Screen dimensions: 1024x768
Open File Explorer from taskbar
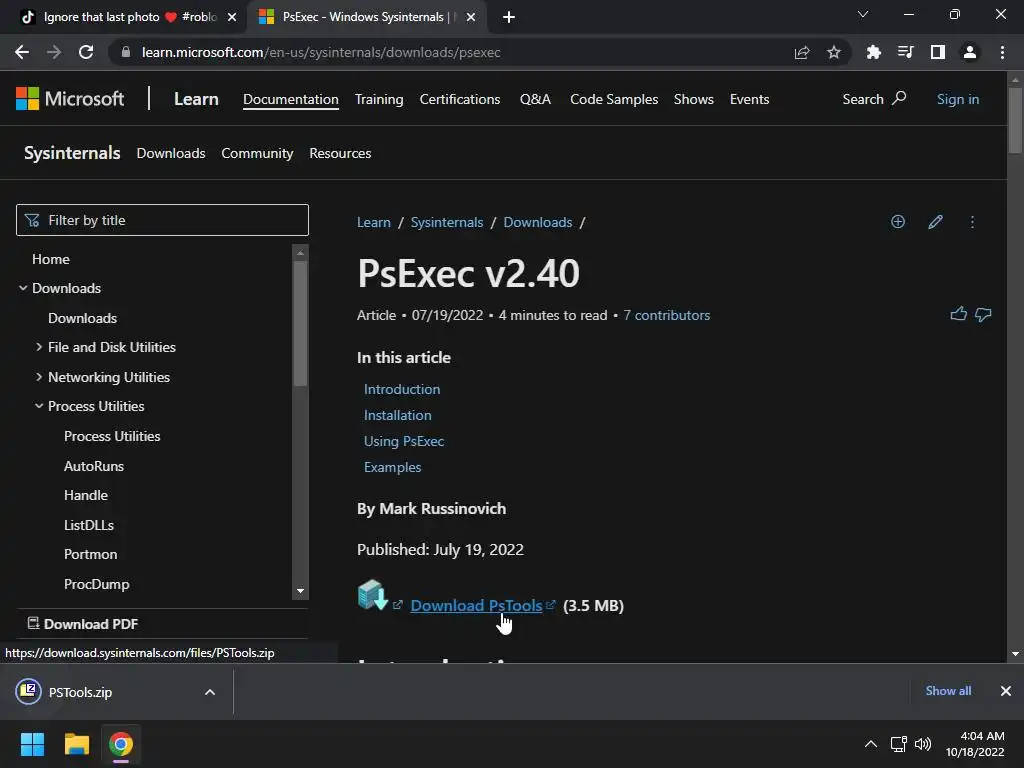76,744
